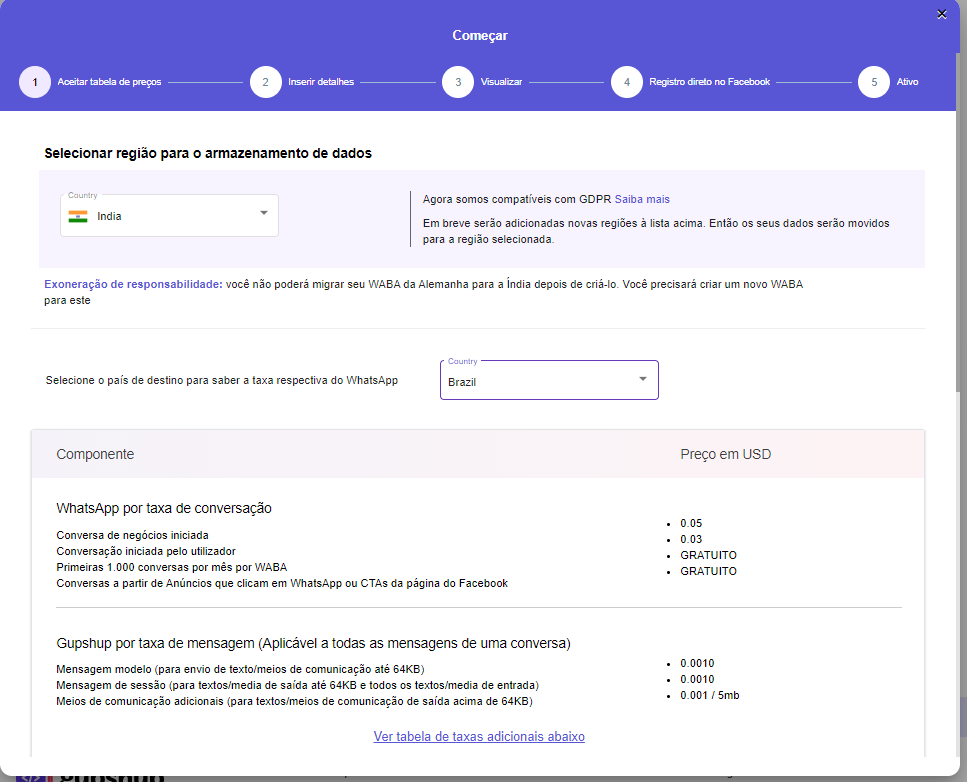Click Gupshup por taxa de mensagem heading
967x782 pixels.
coord(313,643)
